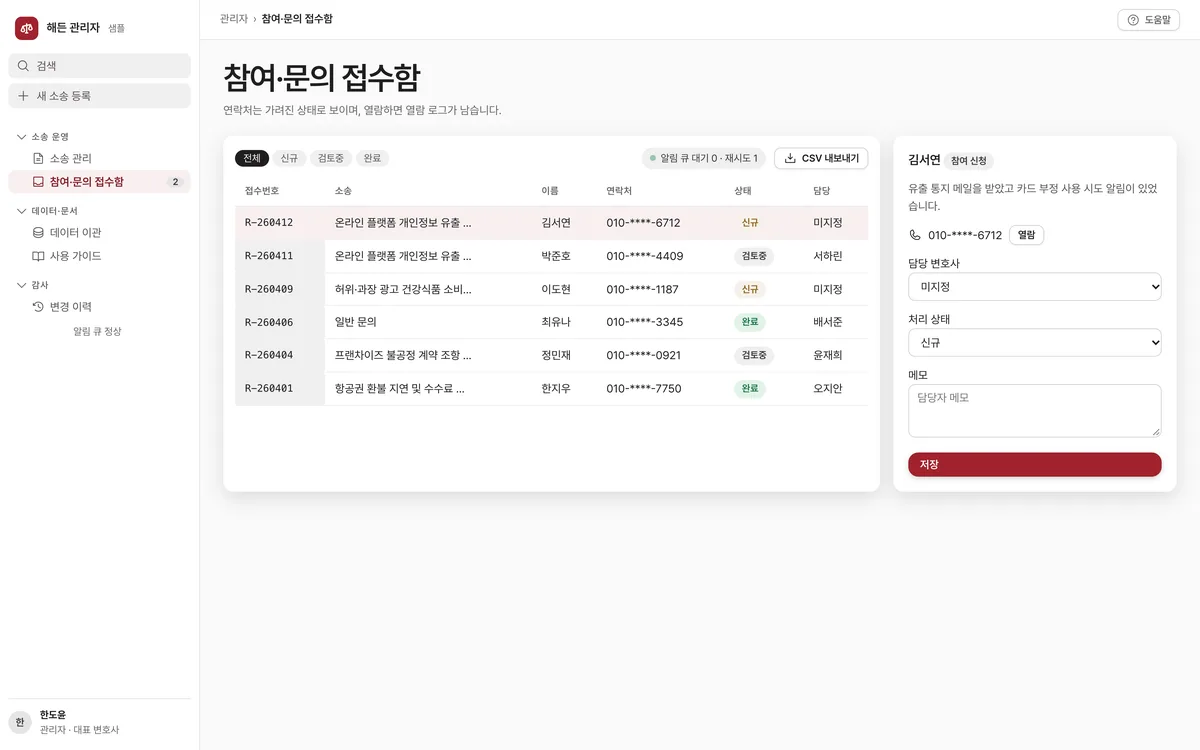Click the 한 avatar at the bottom left
This screenshot has width=1200, height=750.
[20, 722]
